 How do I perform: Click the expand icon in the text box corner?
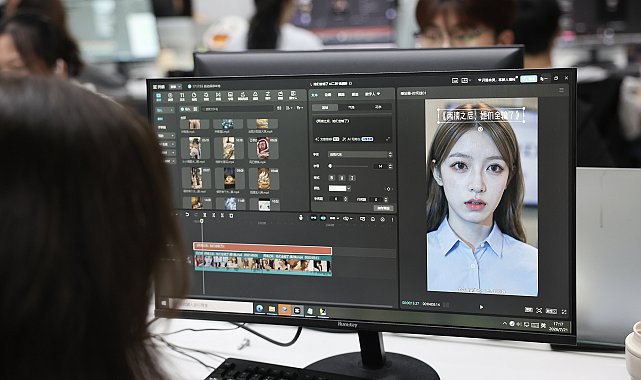click(388, 139)
